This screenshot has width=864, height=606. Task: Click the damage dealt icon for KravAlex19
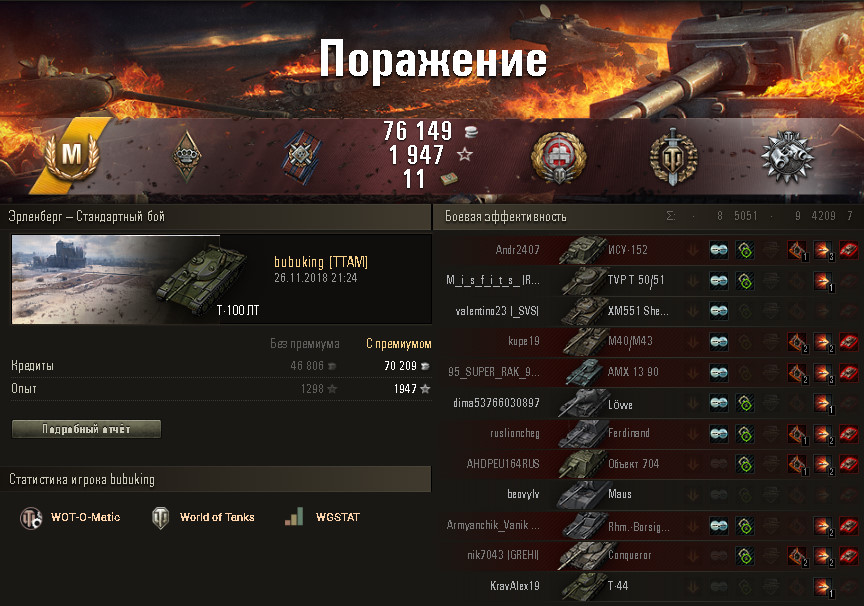[x=823, y=586]
